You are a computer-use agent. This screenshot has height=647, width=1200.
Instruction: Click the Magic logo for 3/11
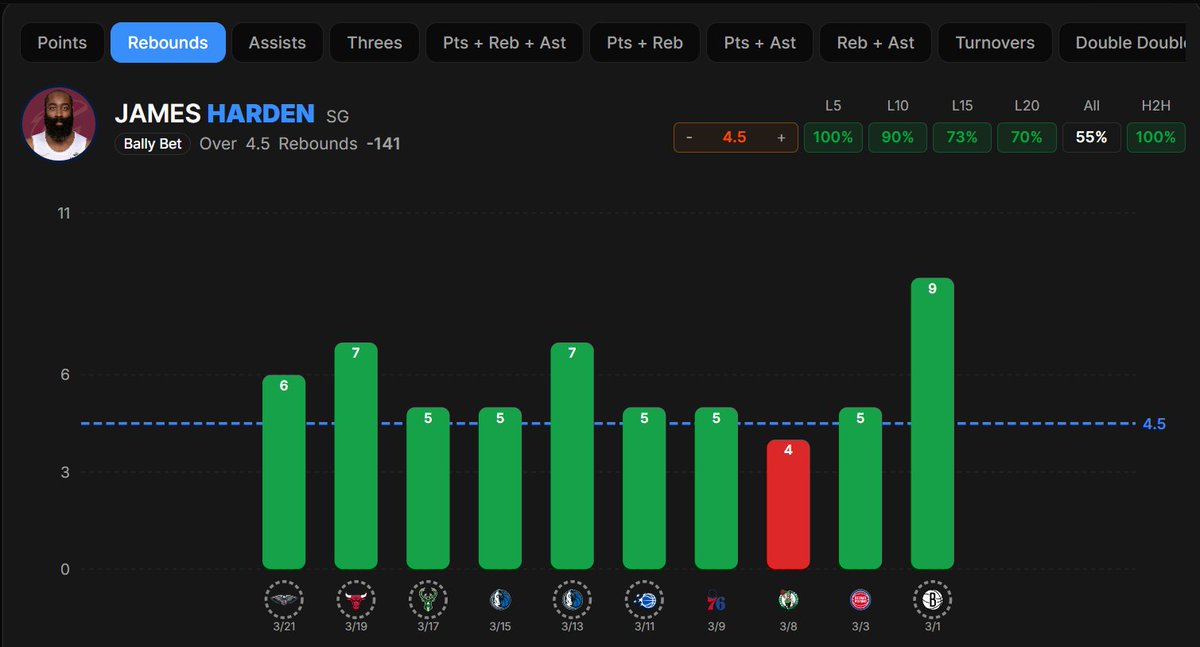pyautogui.click(x=644, y=601)
